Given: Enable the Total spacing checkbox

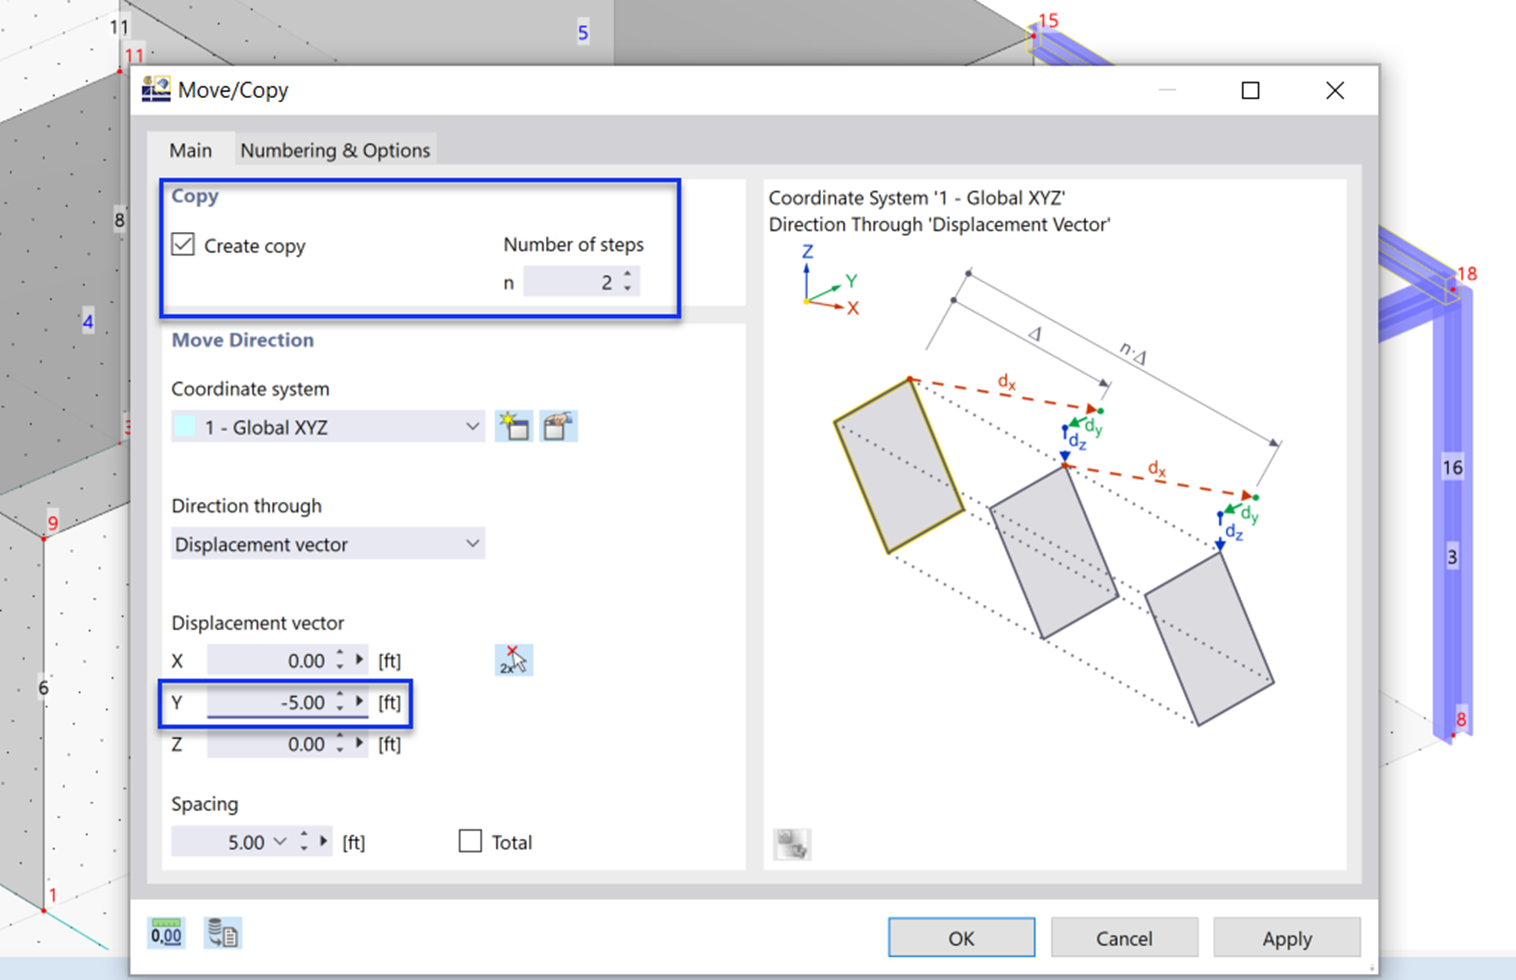Looking at the screenshot, I should click(470, 841).
